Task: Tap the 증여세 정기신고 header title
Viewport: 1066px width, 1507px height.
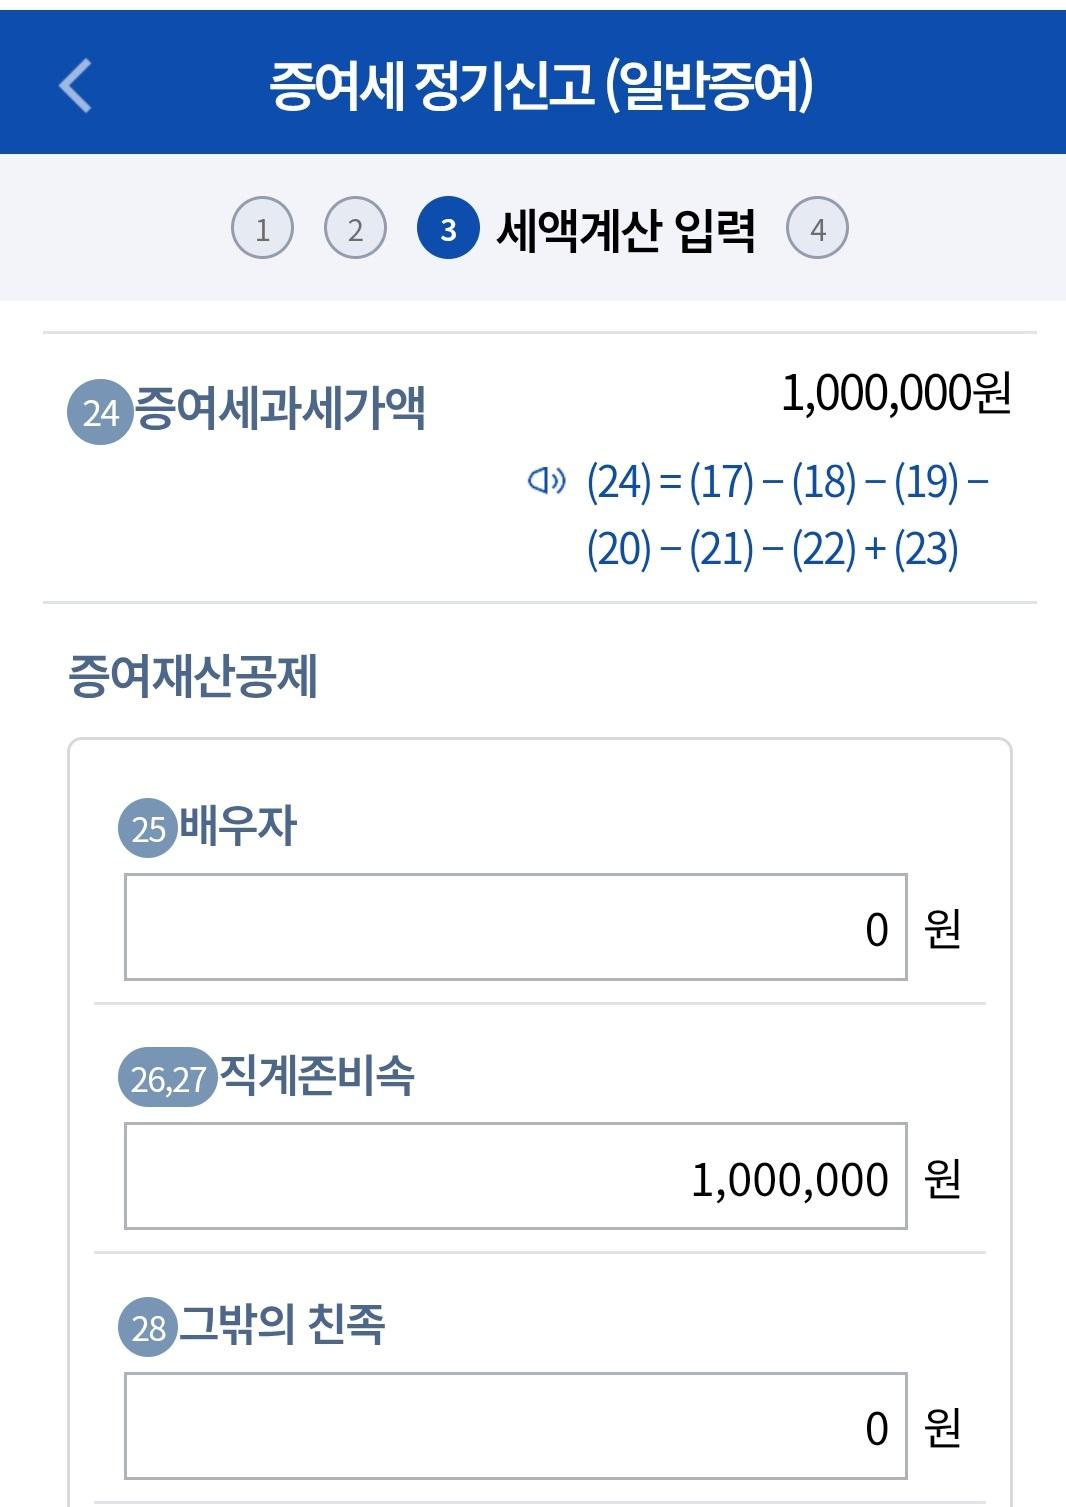Action: click(540, 85)
